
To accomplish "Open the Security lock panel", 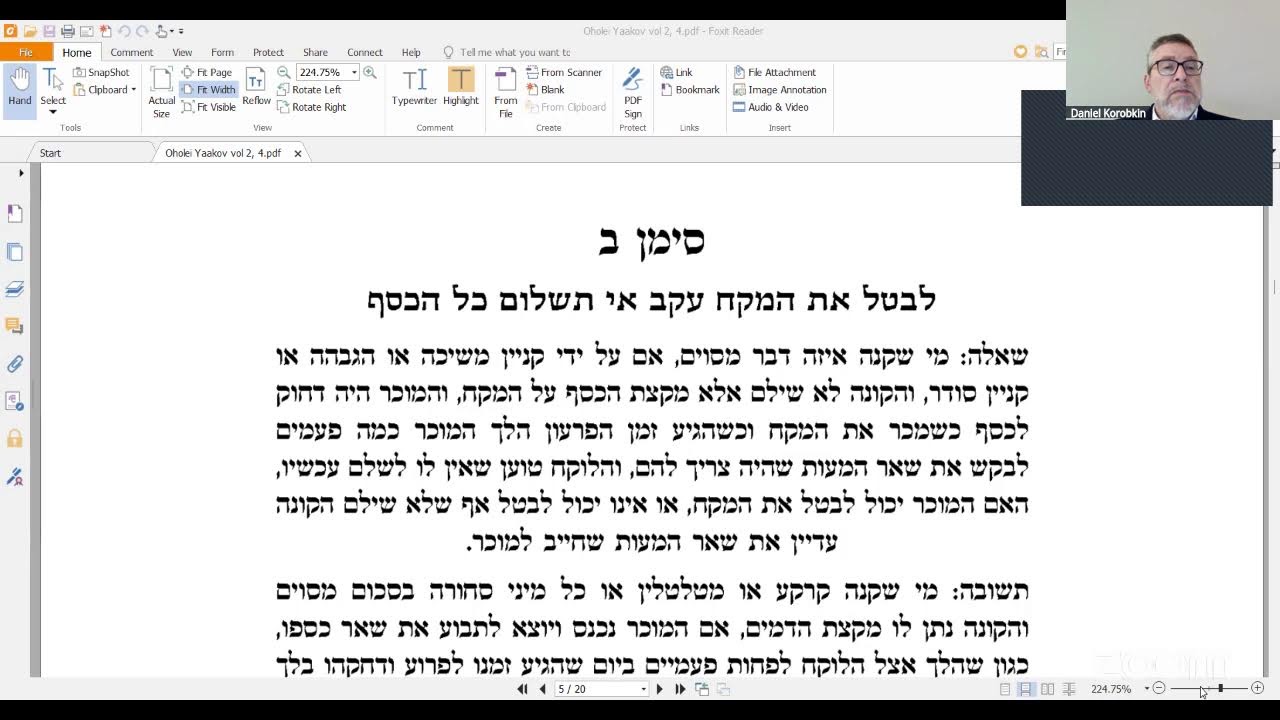I will [14, 438].
